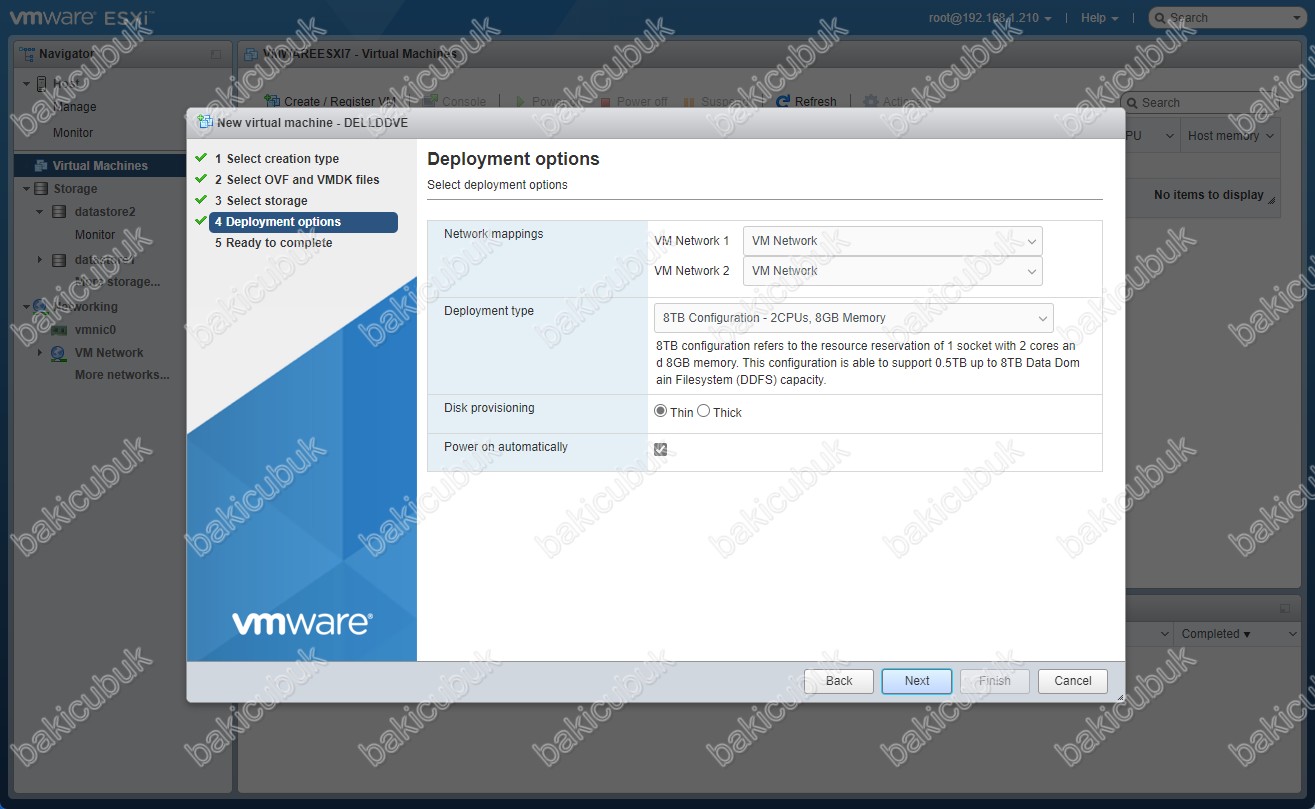Click the Navigator panel collapse icon
Viewport: 1315px width, 809px height.
click(216, 55)
